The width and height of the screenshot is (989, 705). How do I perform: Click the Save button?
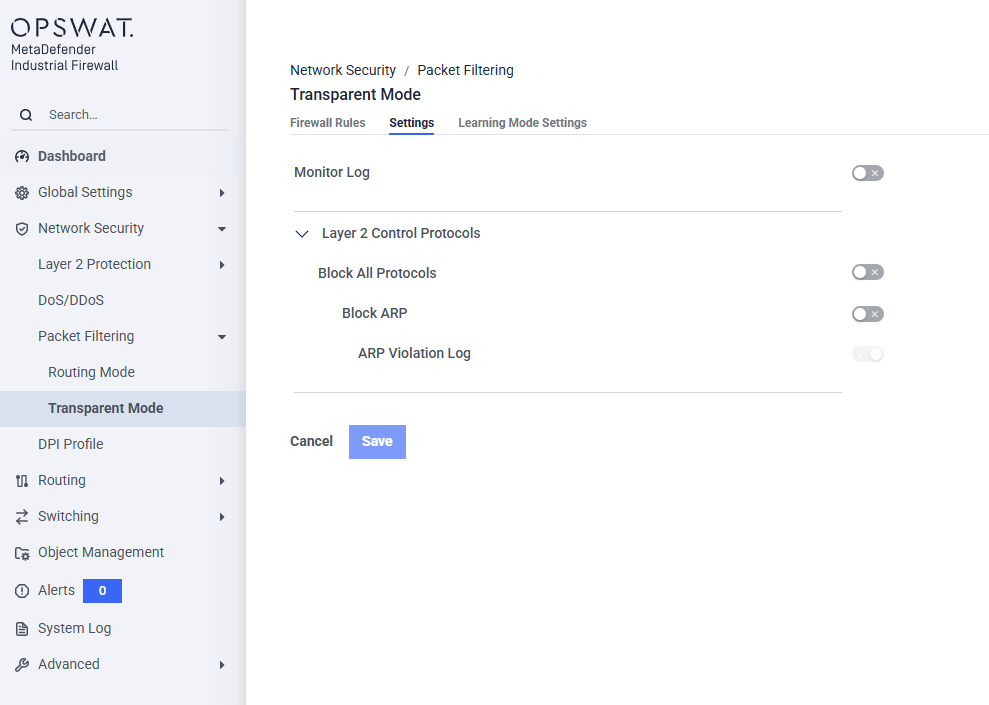point(377,441)
